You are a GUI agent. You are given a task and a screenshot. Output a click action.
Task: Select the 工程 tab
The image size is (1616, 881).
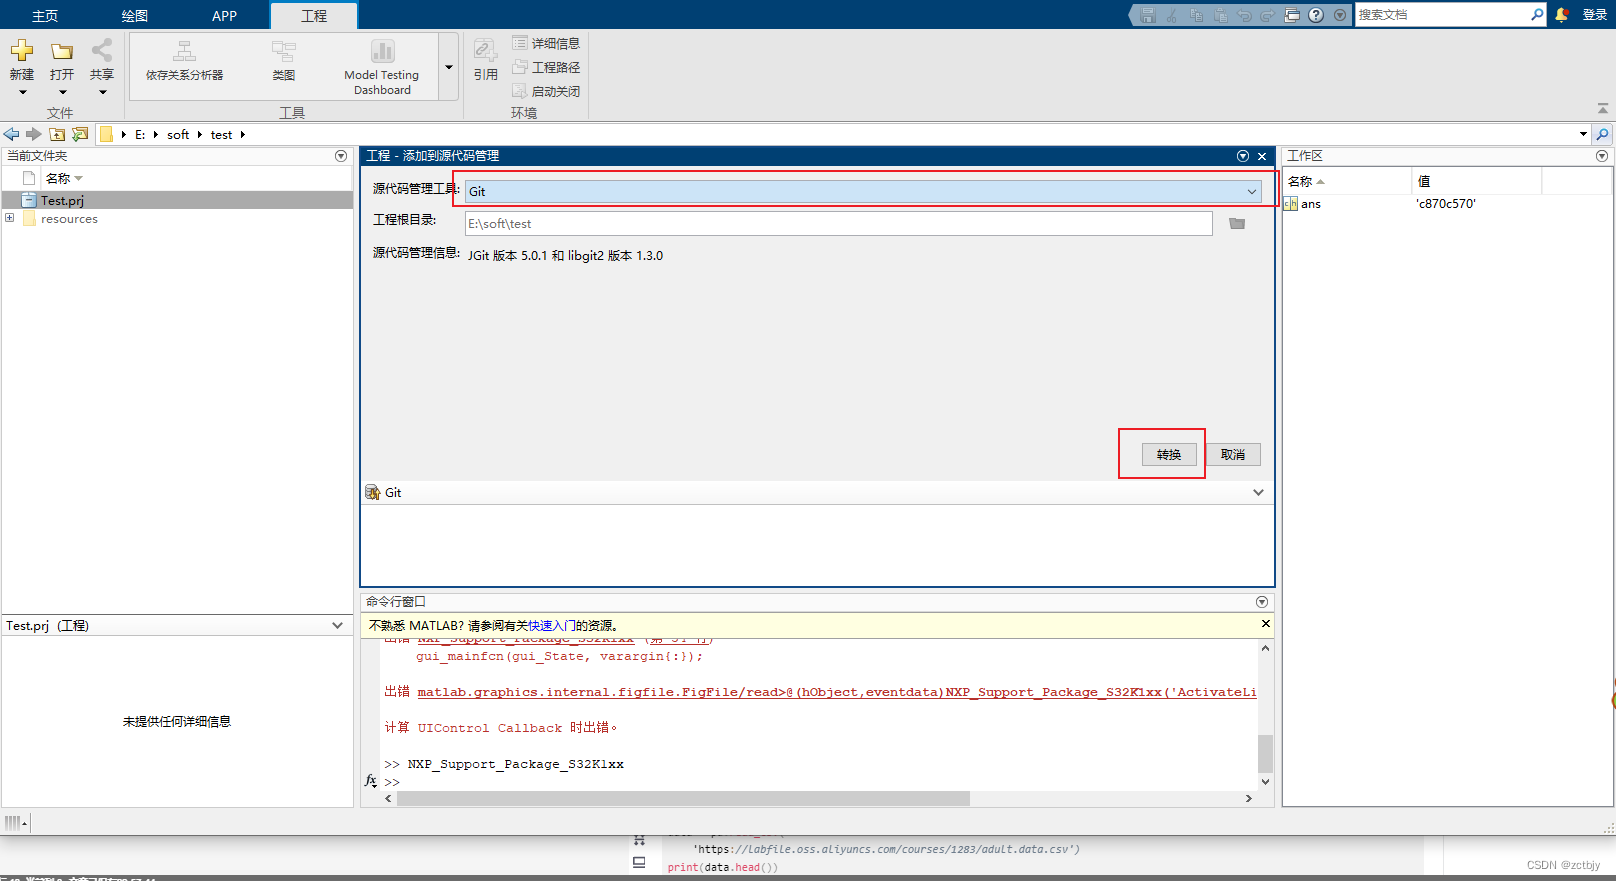tap(314, 16)
